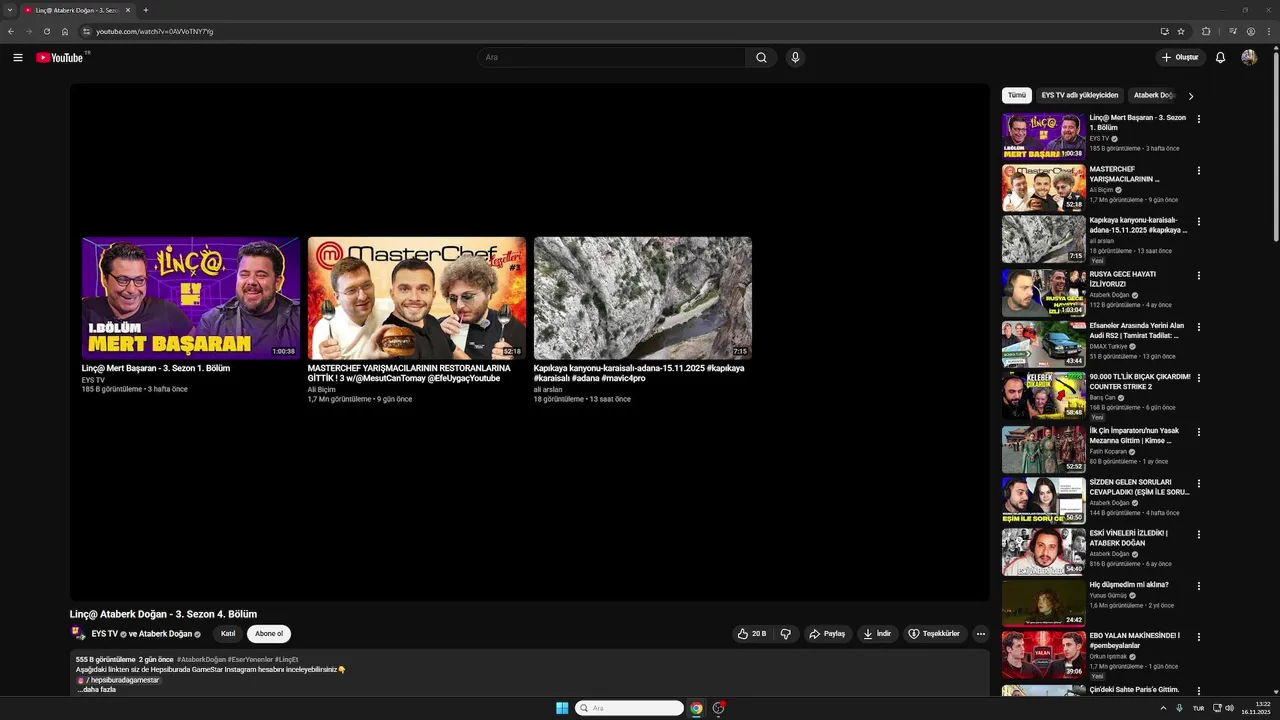Click the TUR language indicator in taskbar
This screenshot has height=720, width=1280.
point(1198,708)
